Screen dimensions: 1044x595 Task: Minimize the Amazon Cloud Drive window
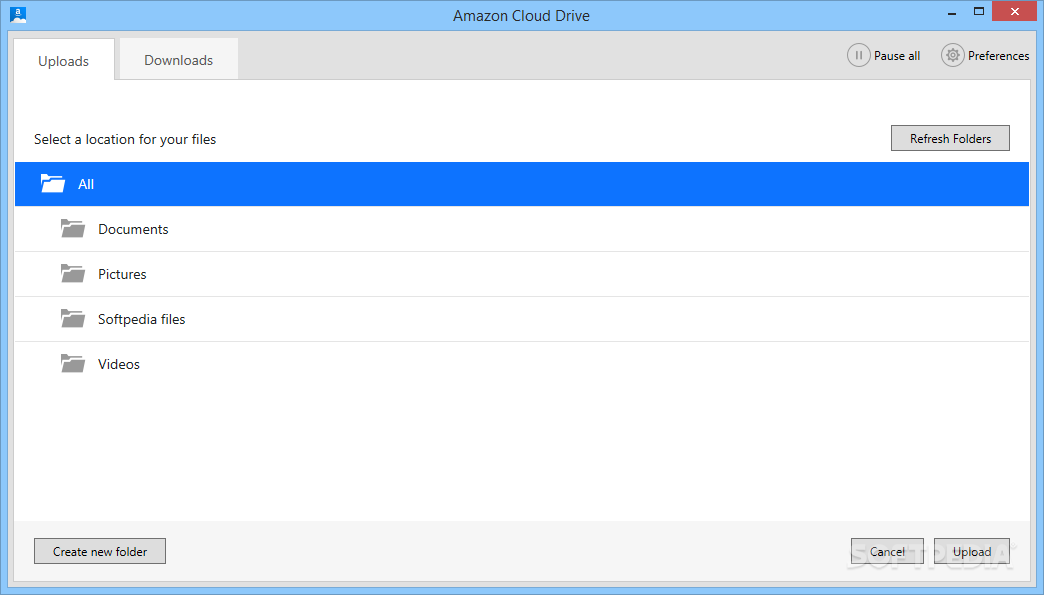click(x=952, y=12)
